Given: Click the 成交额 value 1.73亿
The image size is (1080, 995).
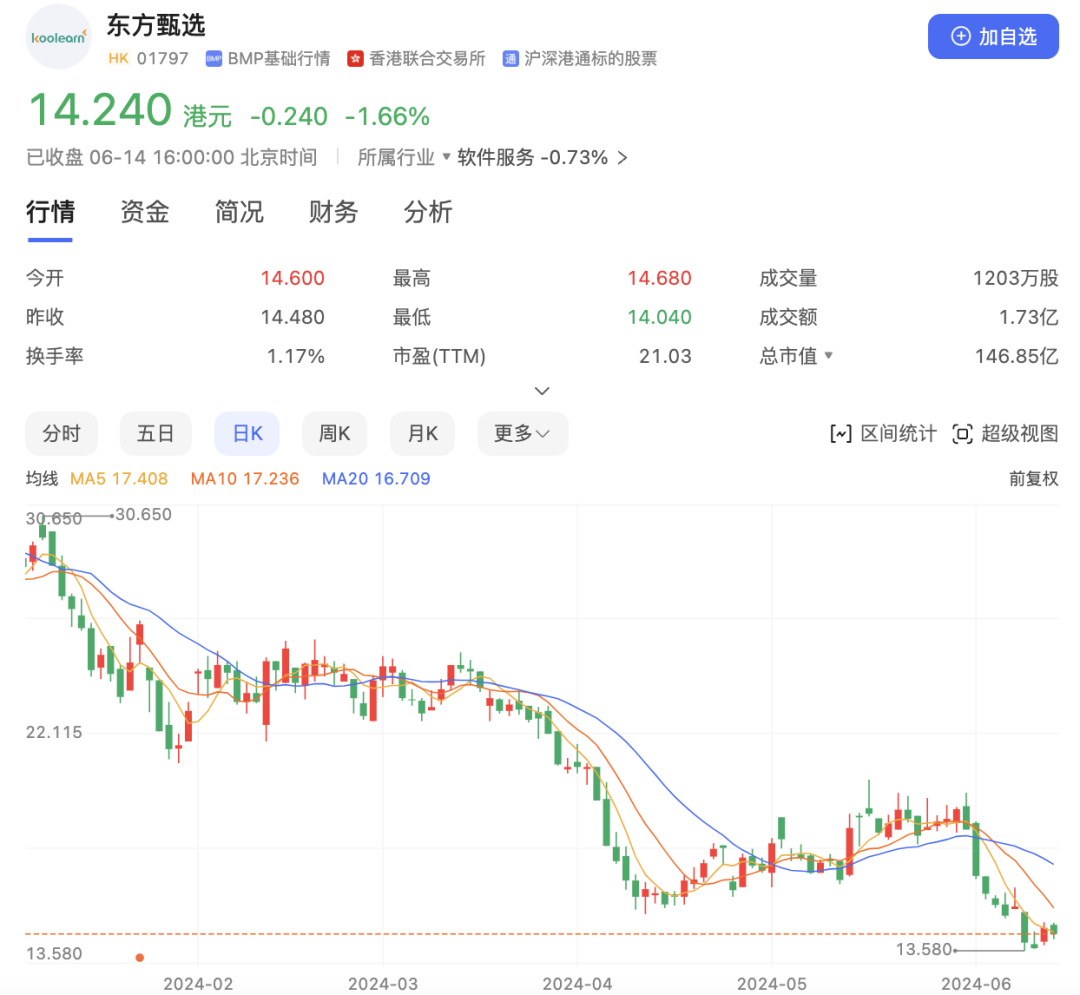Looking at the screenshot, I should [x=1028, y=317].
